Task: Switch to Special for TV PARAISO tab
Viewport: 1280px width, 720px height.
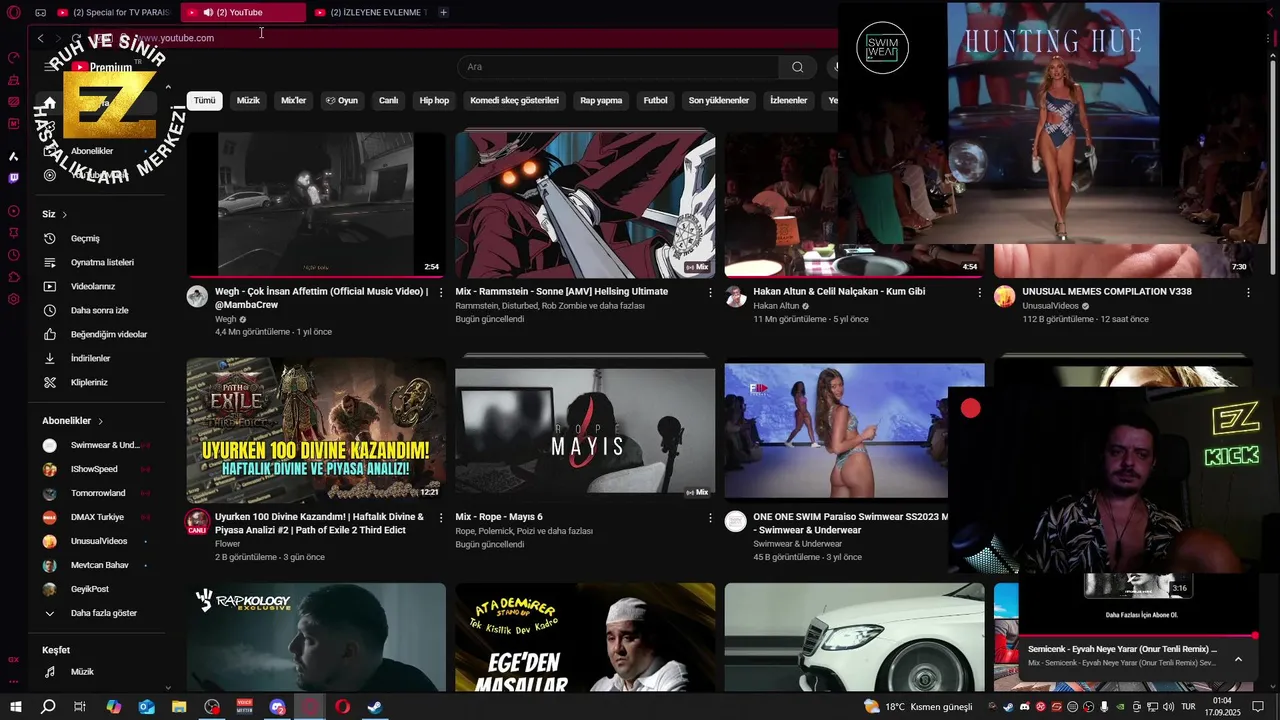Action: (114, 12)
